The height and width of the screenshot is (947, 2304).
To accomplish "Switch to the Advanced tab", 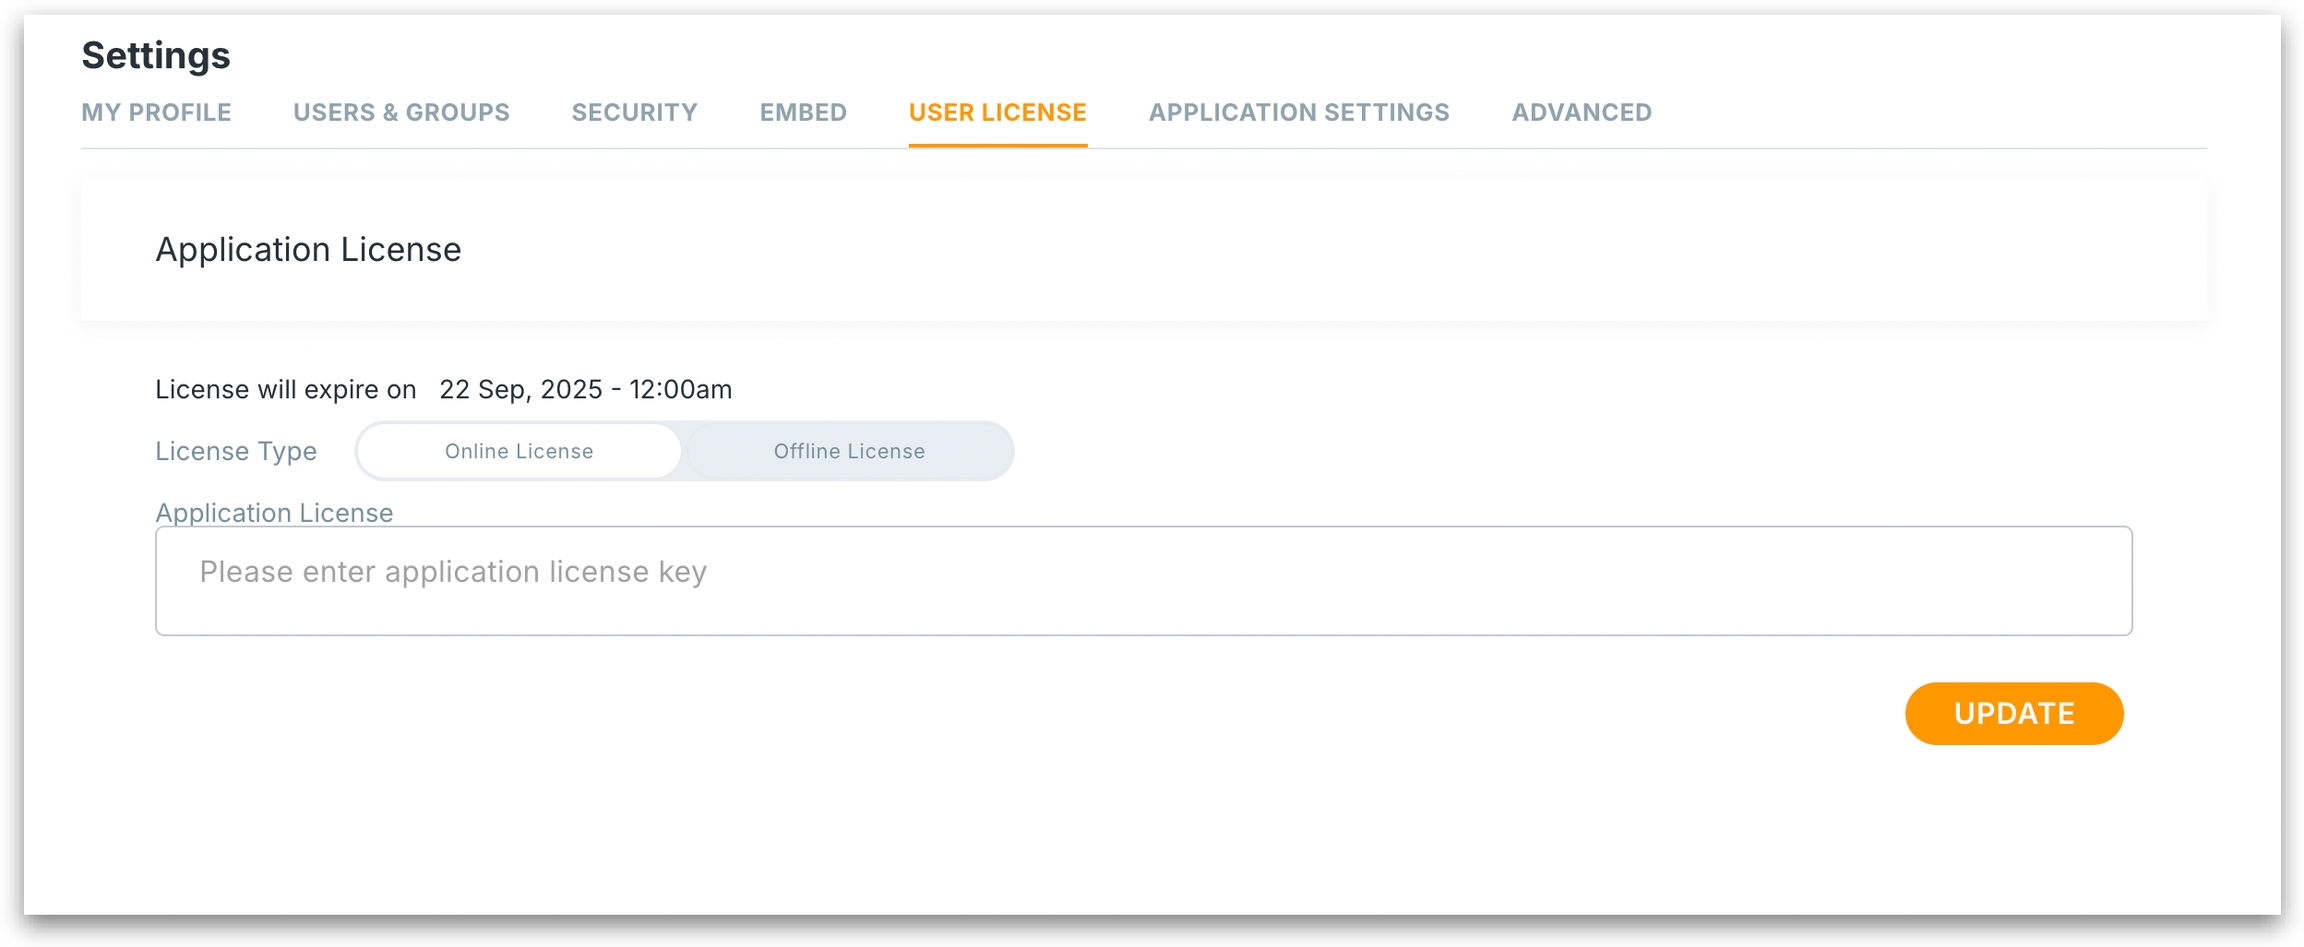I will 1581,112.
